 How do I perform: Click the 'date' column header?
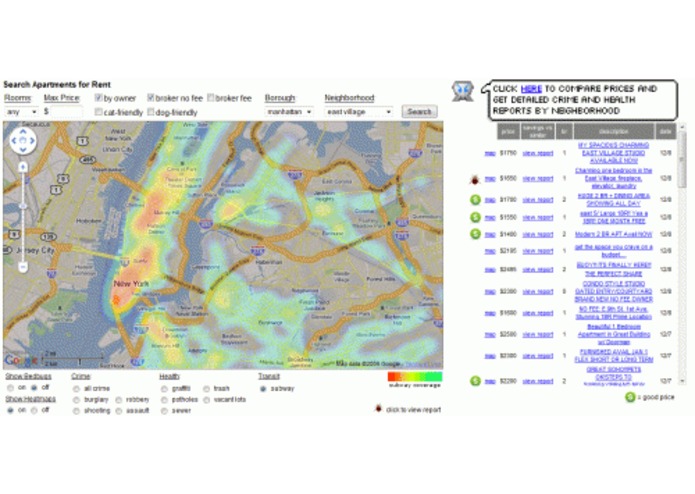click(x=665, y=132)
